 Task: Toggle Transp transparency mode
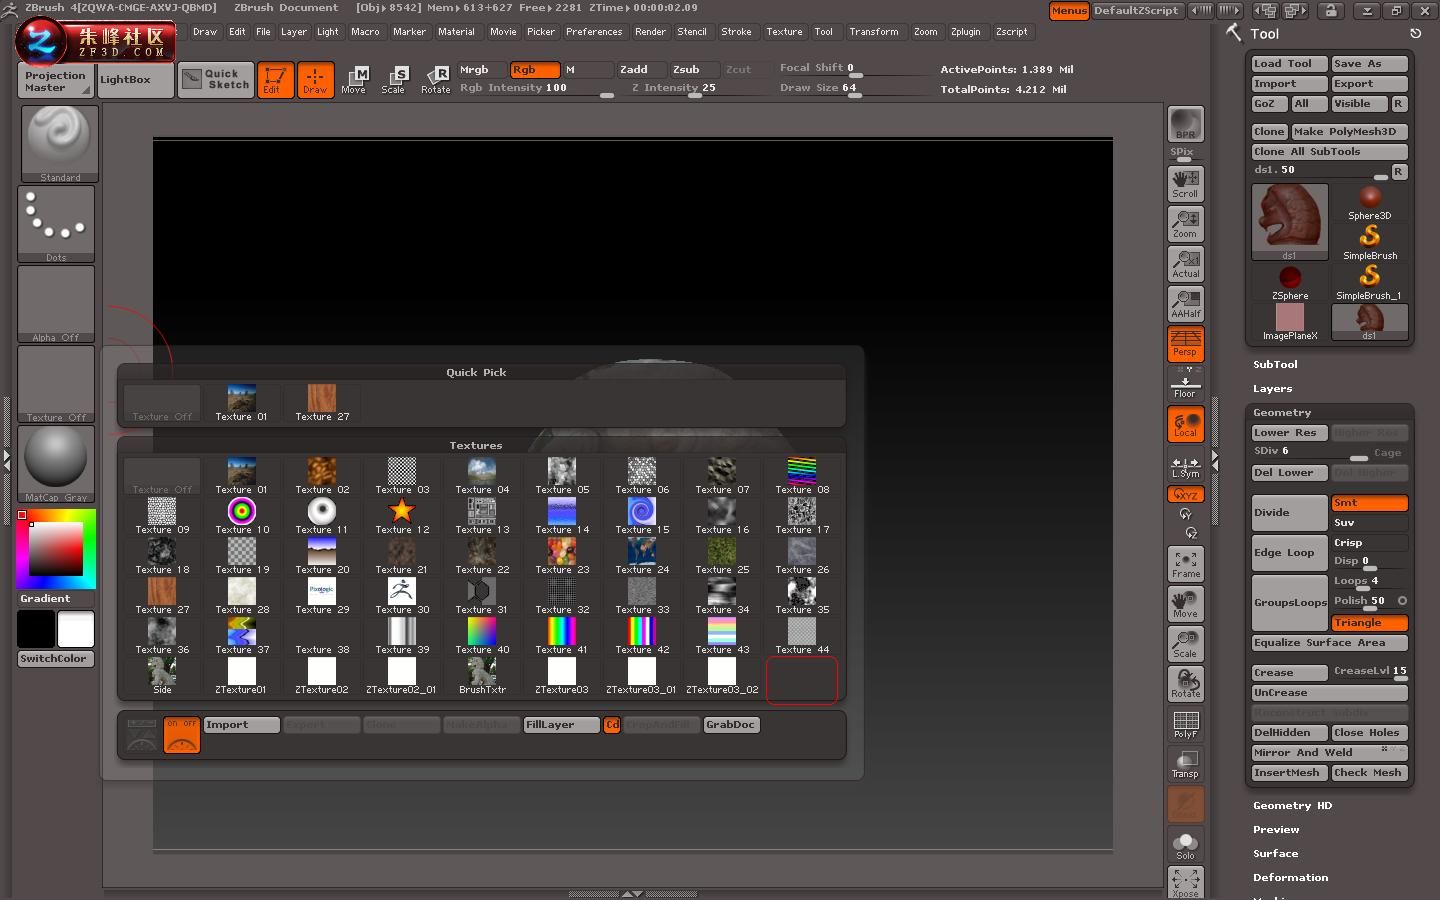click(1185, 765)
